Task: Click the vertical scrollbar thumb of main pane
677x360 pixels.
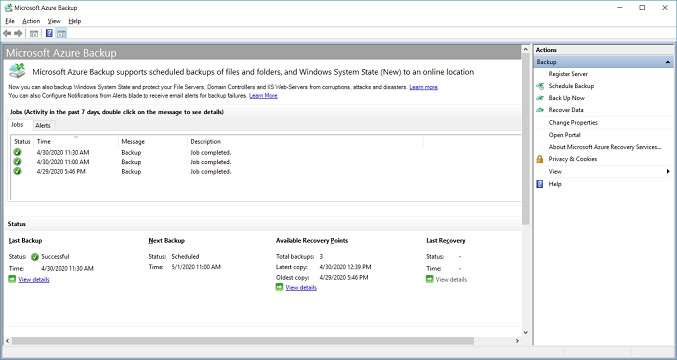Action: [525, 139]
